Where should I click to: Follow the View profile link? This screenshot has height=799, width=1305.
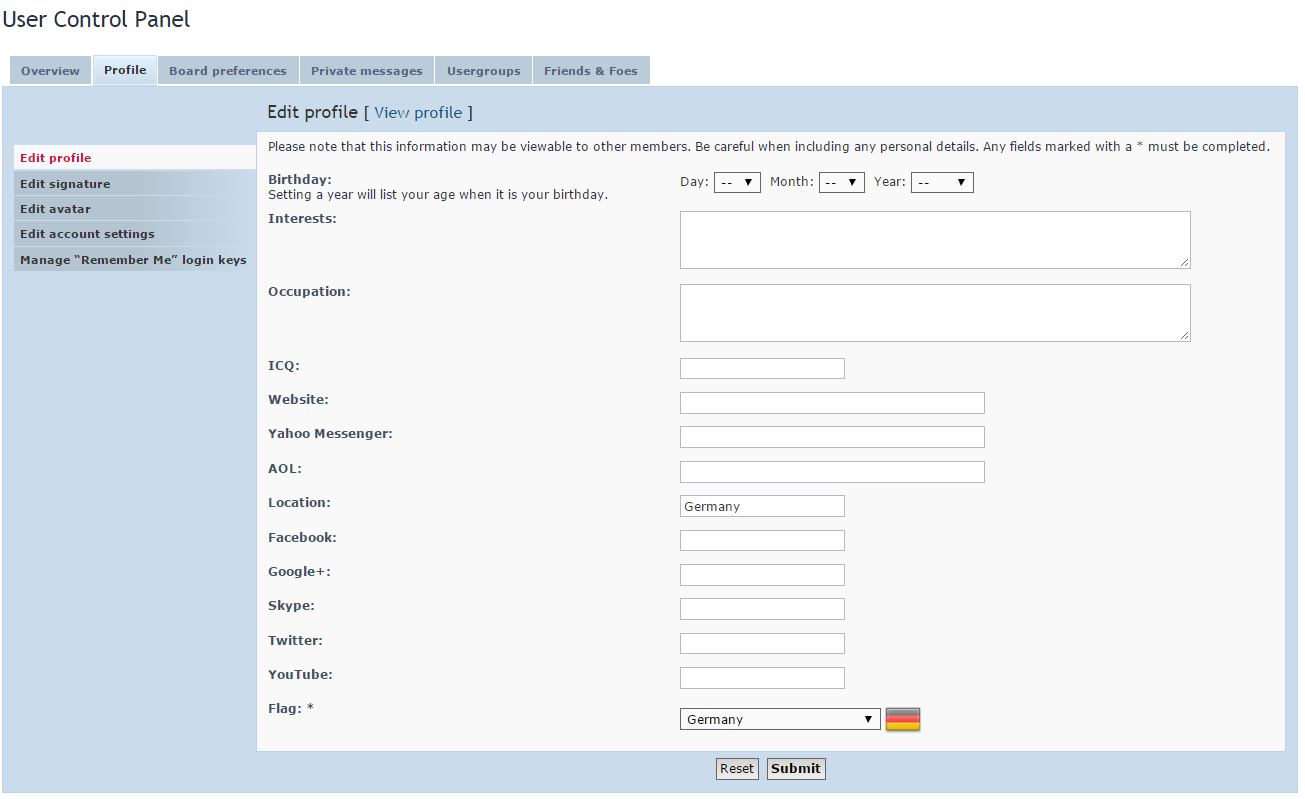click(418, 112)
